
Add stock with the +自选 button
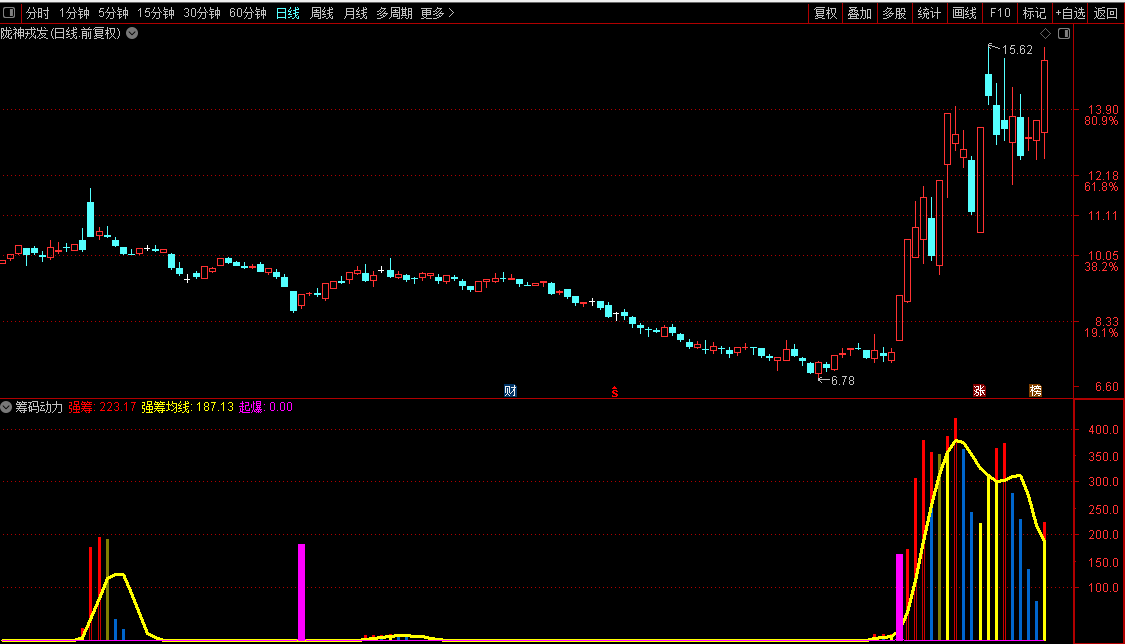[1070, 13]
